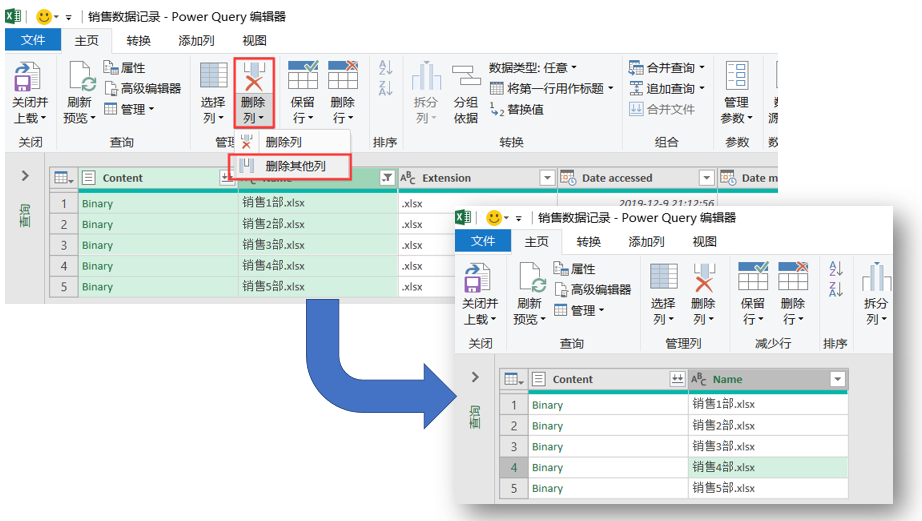Select Content column header in back window

click(x=122, y=178)
